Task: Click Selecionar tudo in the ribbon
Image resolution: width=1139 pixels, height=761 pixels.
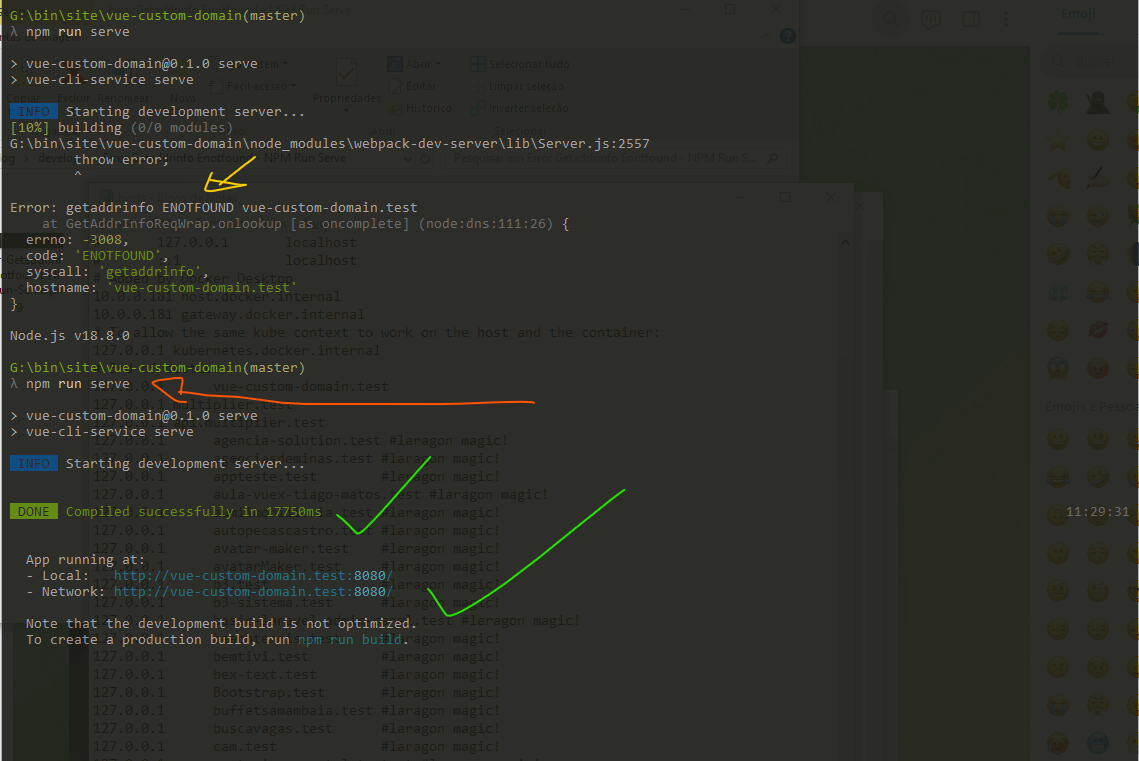Action: pyautogui.click(x=528, y=64)
